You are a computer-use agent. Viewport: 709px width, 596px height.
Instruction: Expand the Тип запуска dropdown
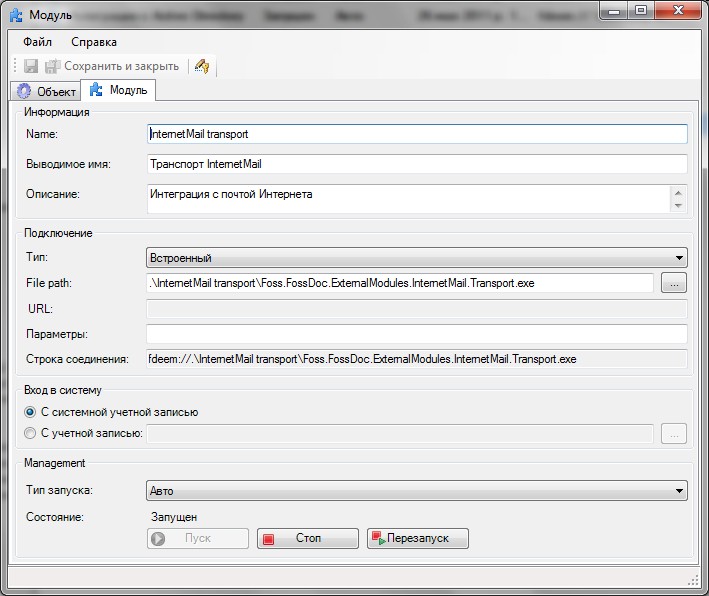pos(416,491)
